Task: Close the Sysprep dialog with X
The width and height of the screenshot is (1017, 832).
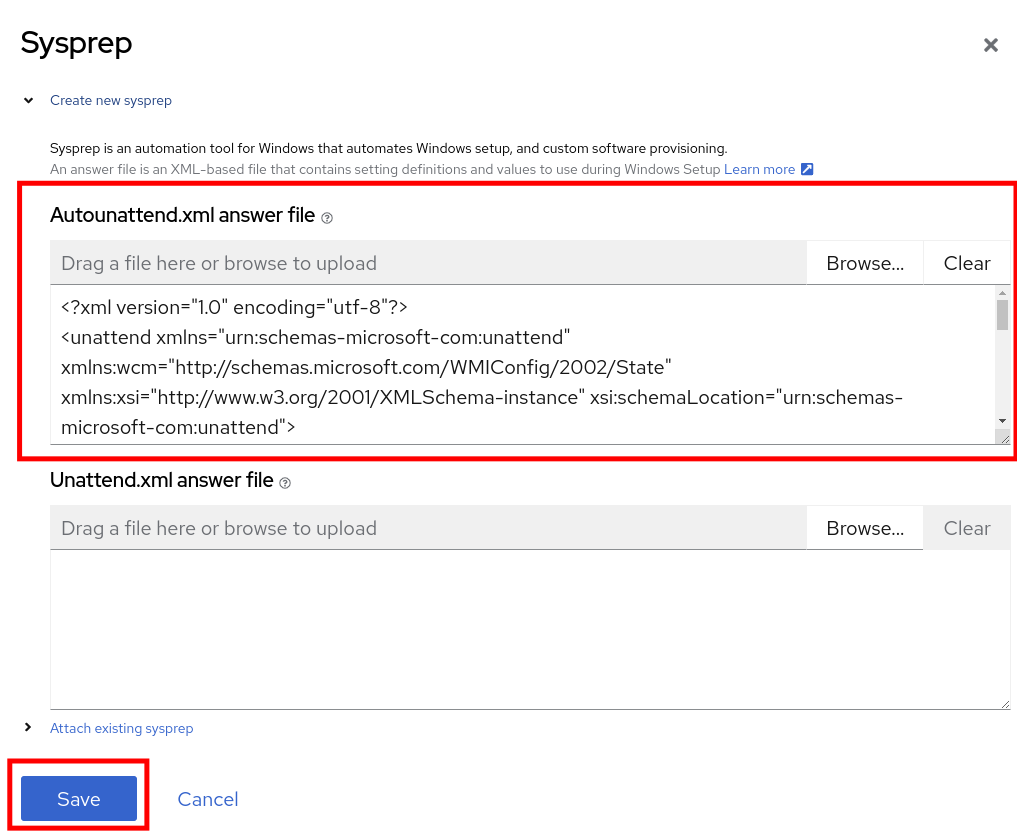Action: 990,45
